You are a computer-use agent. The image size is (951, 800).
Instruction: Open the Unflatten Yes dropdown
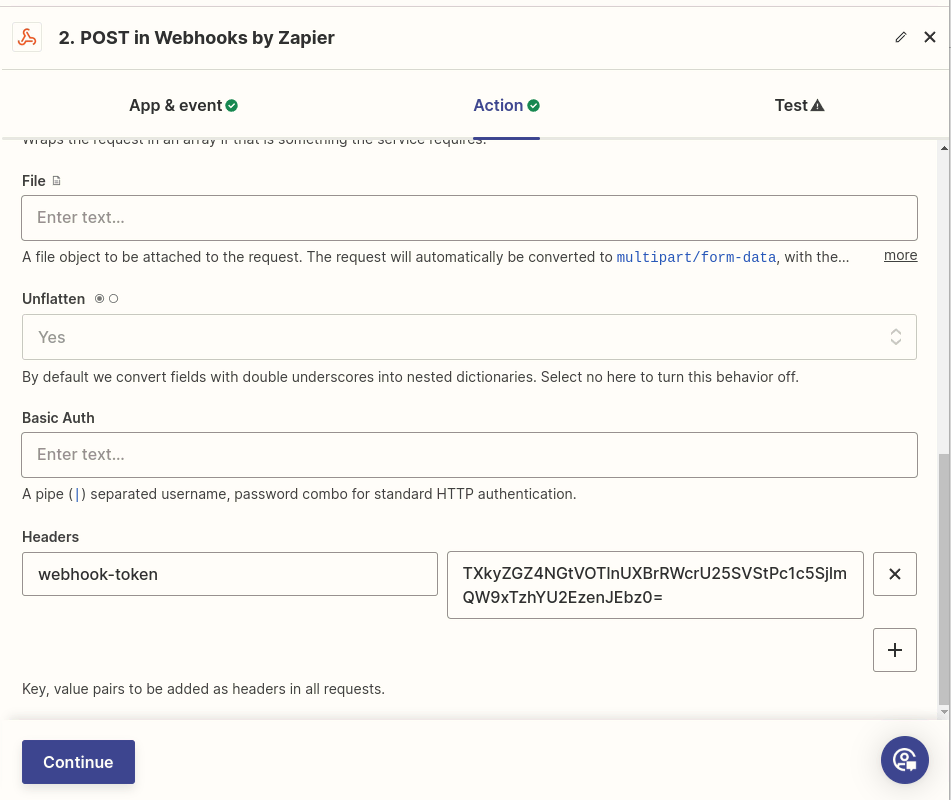469,337
